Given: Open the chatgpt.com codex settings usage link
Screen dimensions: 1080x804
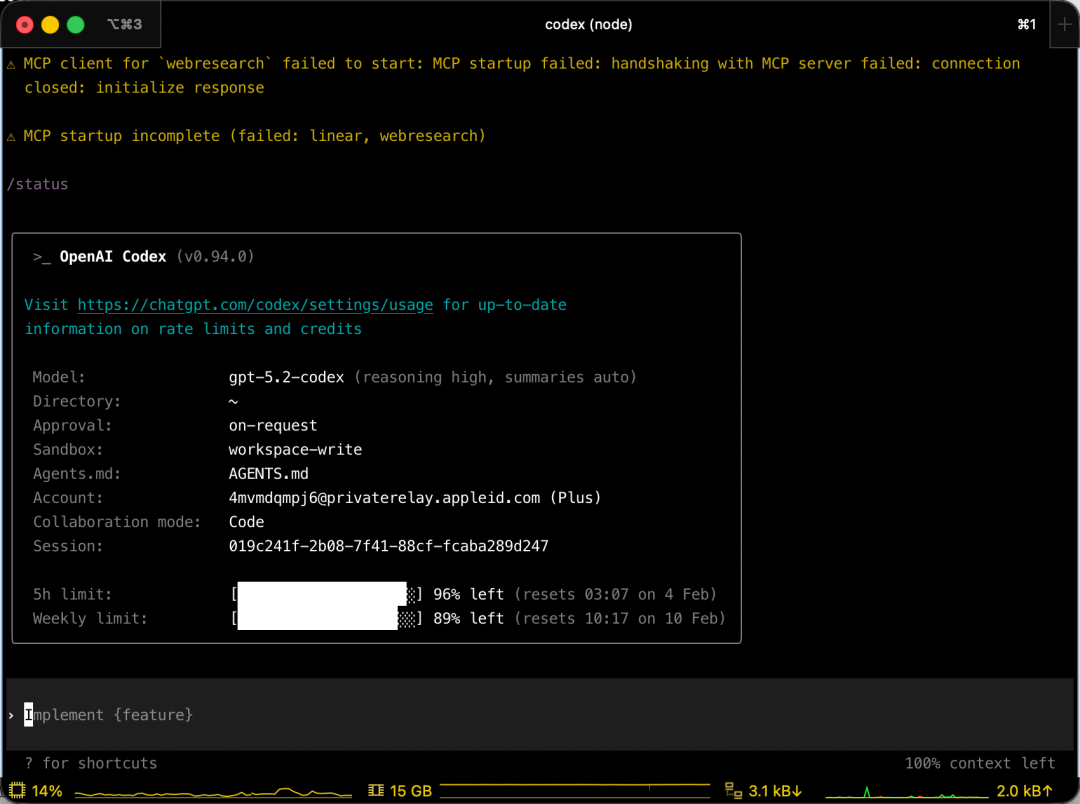Looking at the screenshot, I should [x=255, y=305].
